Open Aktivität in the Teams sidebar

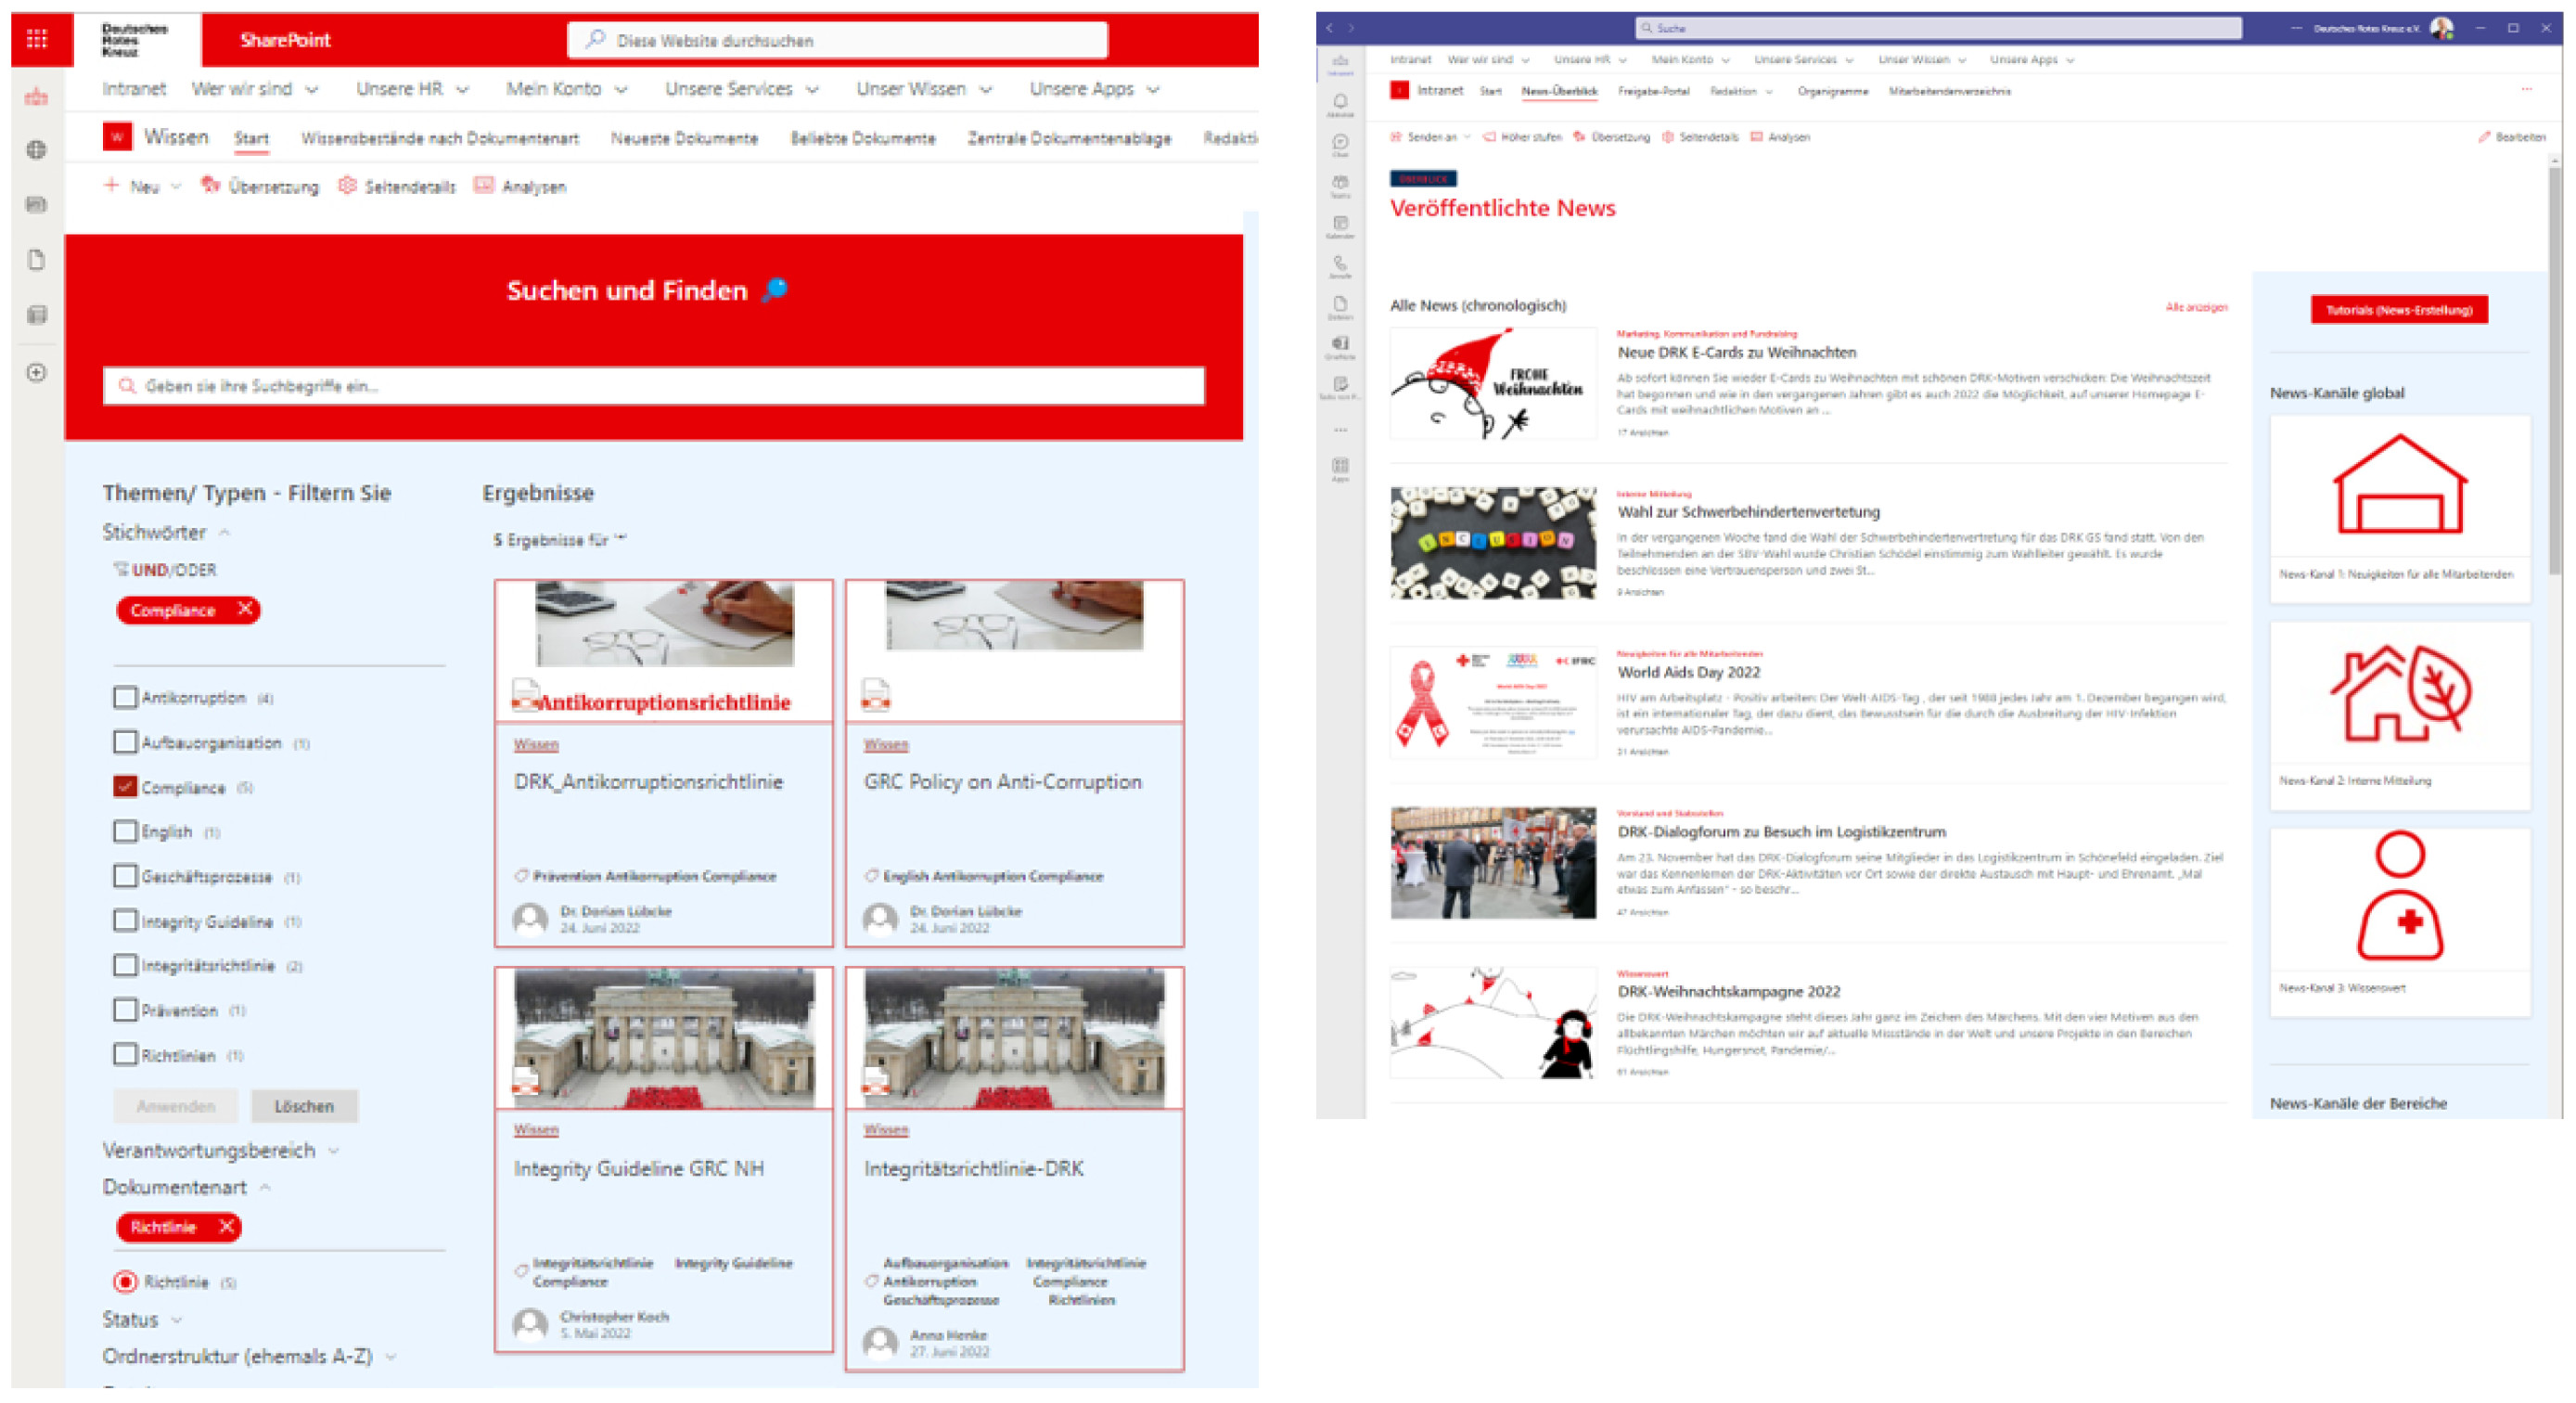1340,105
